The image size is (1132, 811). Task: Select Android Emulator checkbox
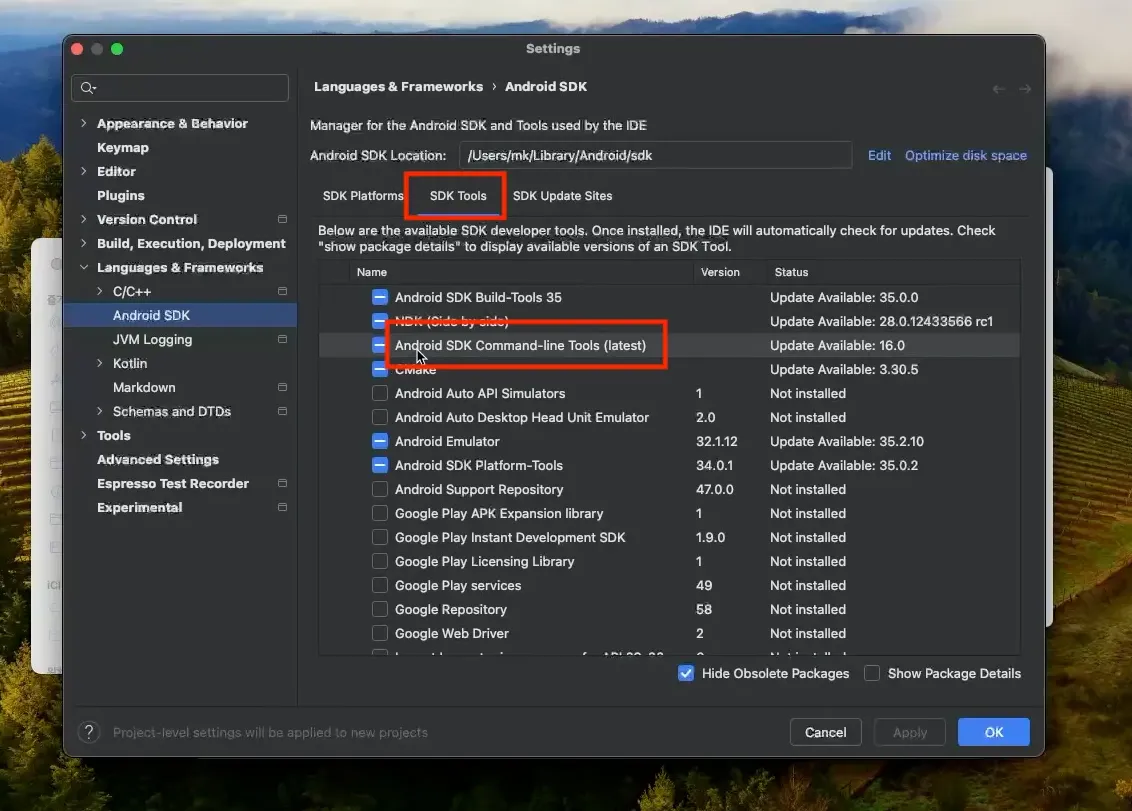click(380, 441)
